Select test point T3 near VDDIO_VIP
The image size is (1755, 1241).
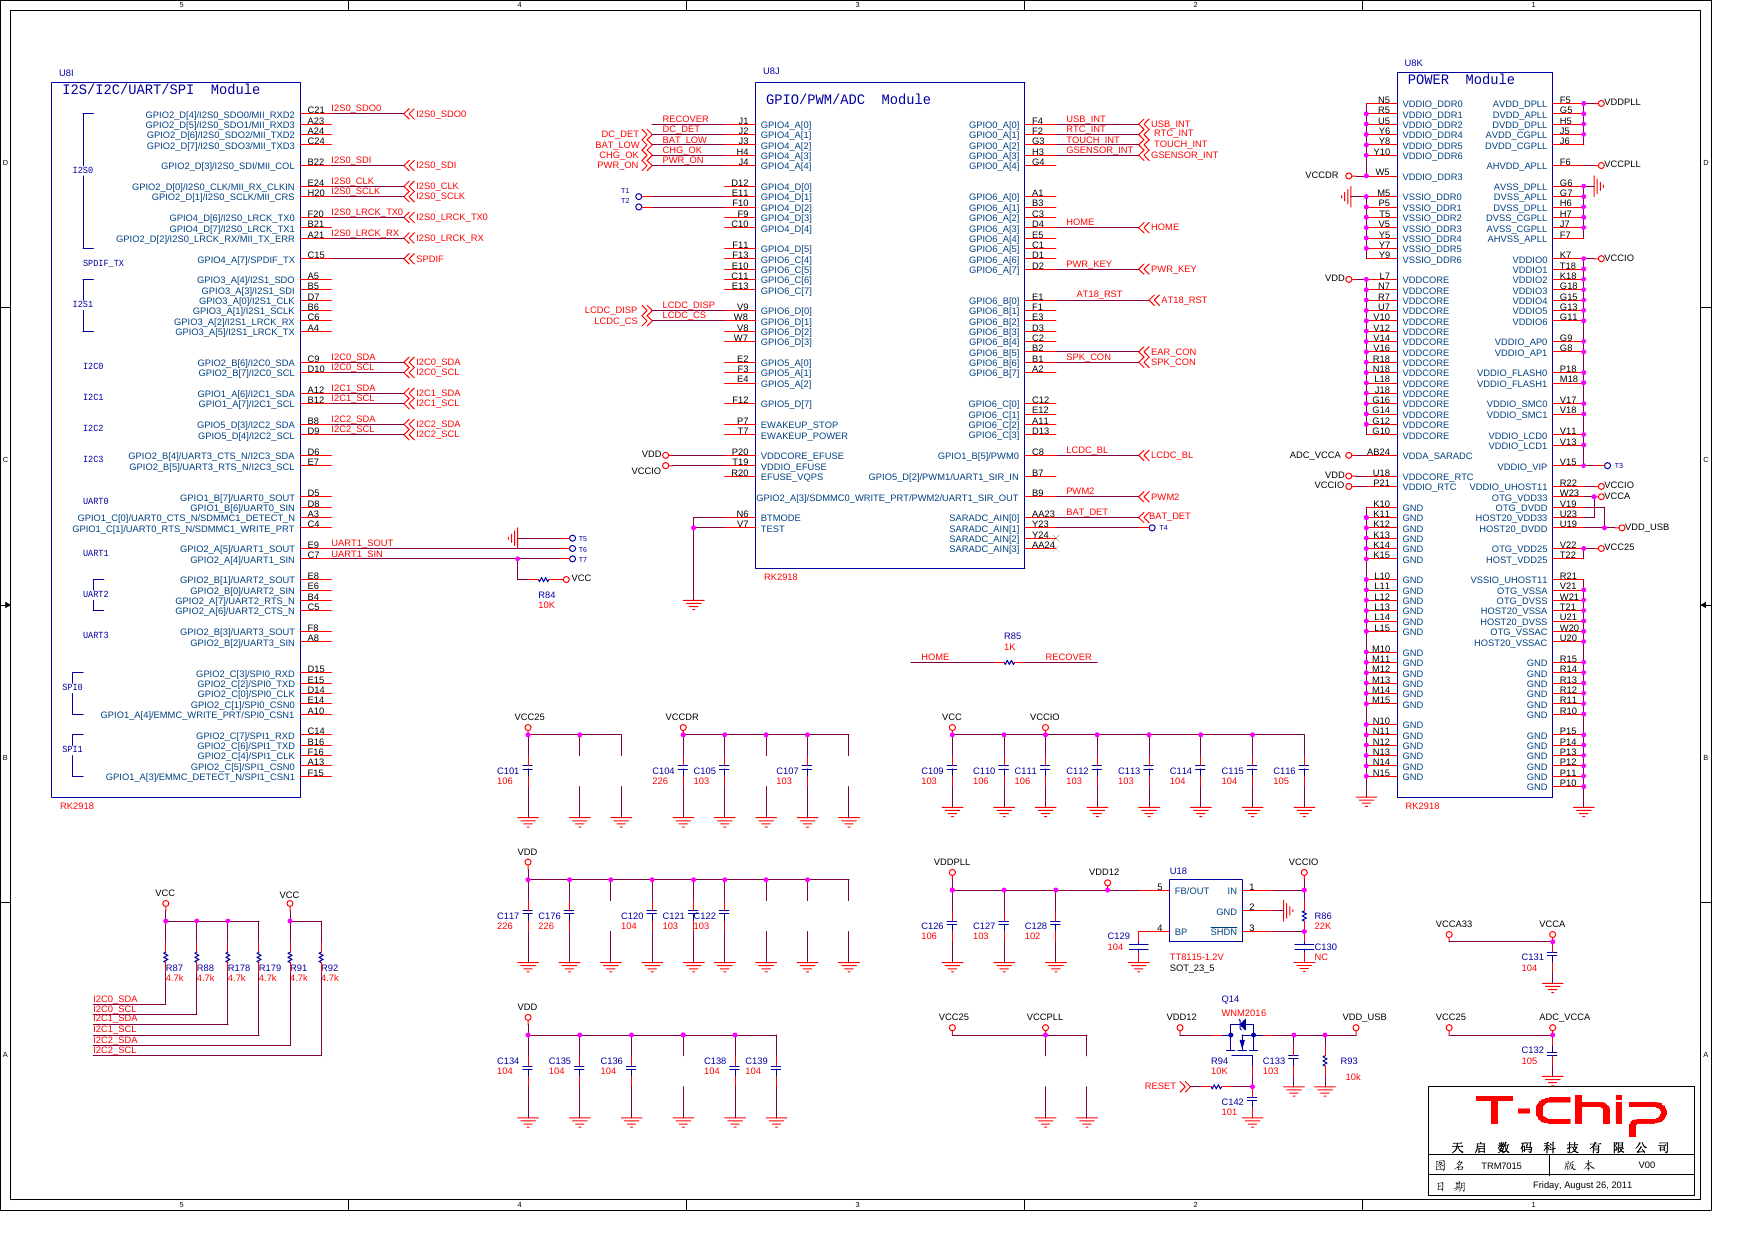(x=1607, y=466)
